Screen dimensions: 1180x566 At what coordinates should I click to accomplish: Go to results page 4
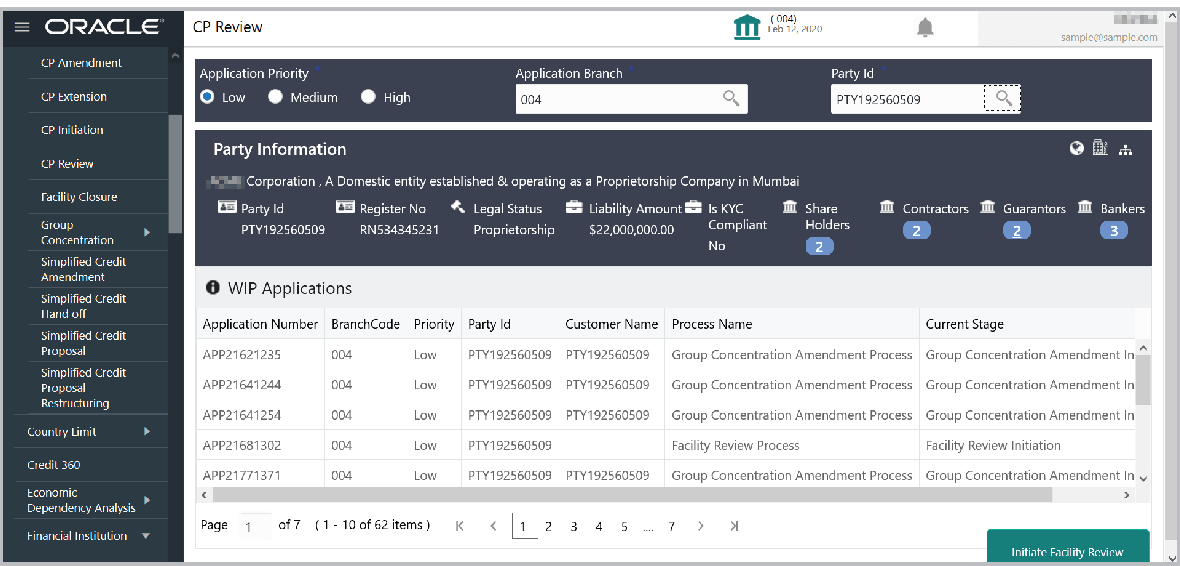(x=599, y=526)
